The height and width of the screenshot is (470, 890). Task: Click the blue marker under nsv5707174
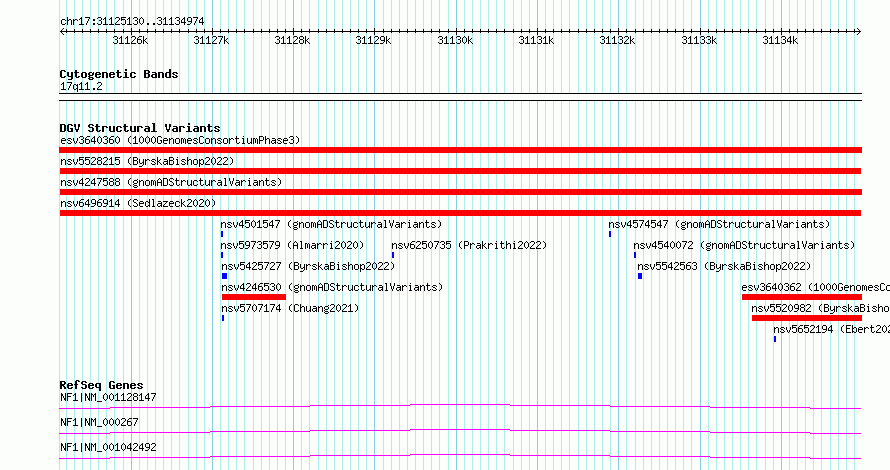pos(223,318)
